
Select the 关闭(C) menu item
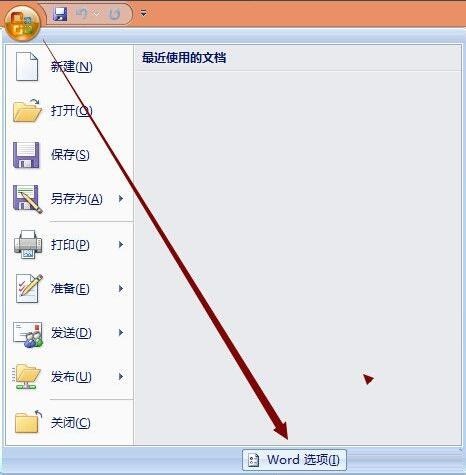(69, 423)
